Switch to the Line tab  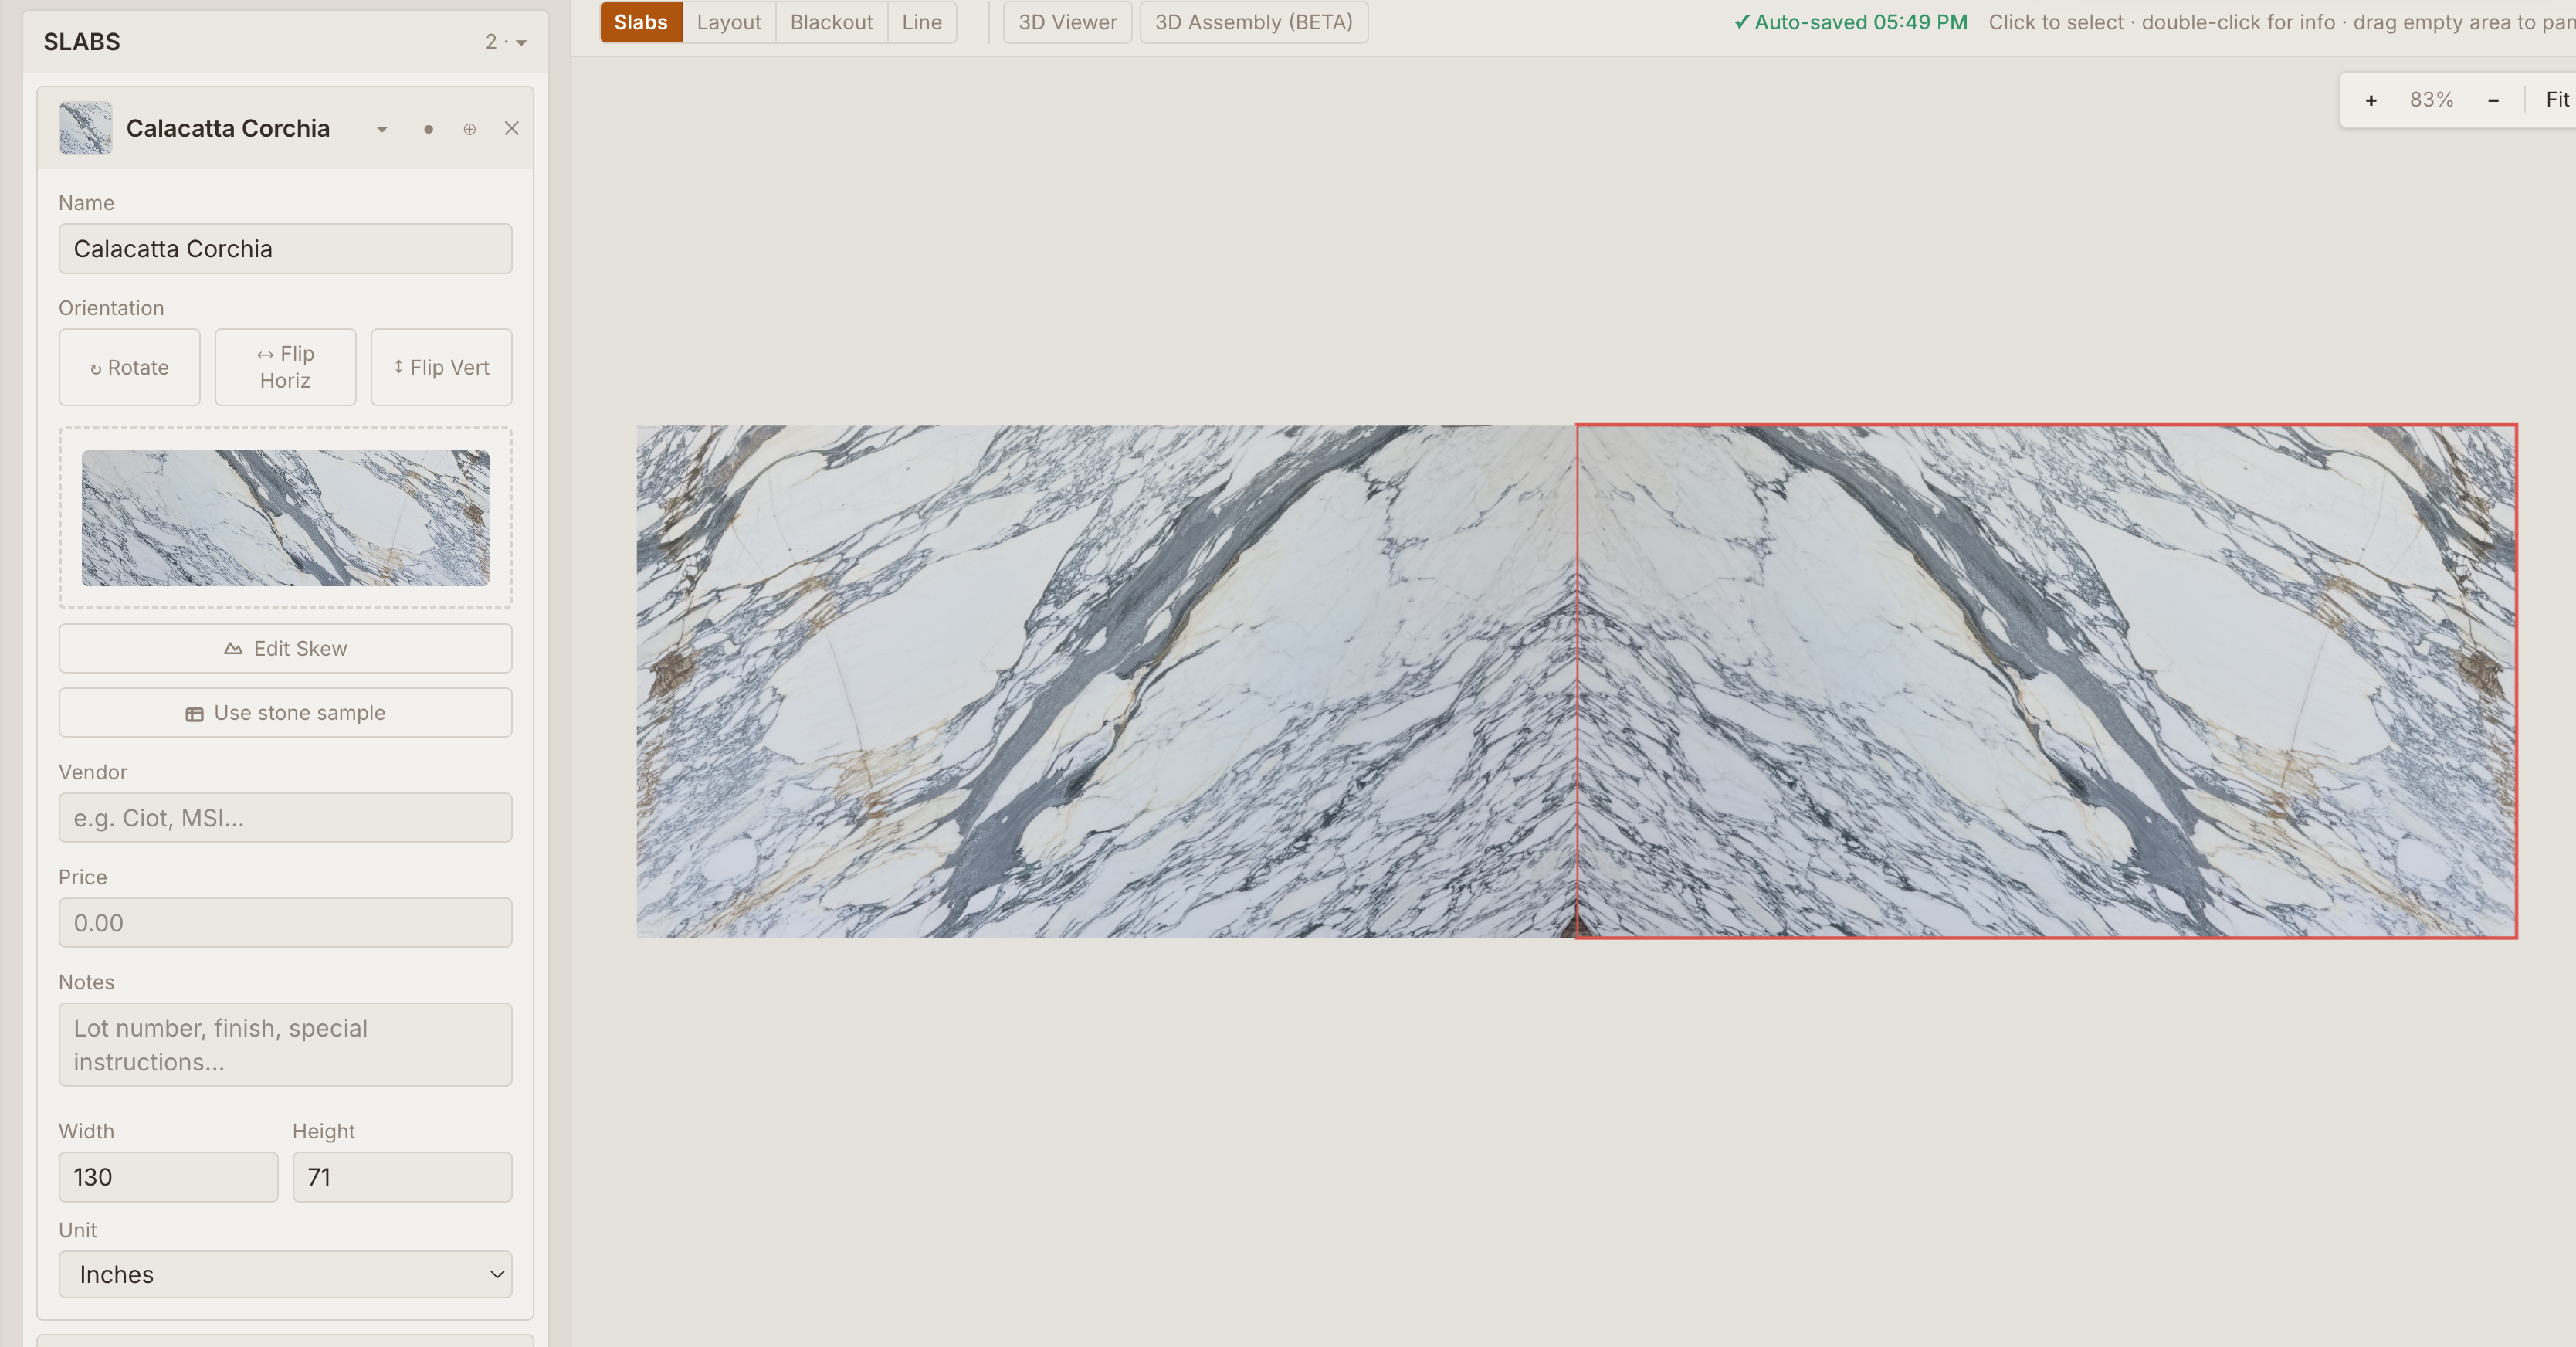point(922,22)
